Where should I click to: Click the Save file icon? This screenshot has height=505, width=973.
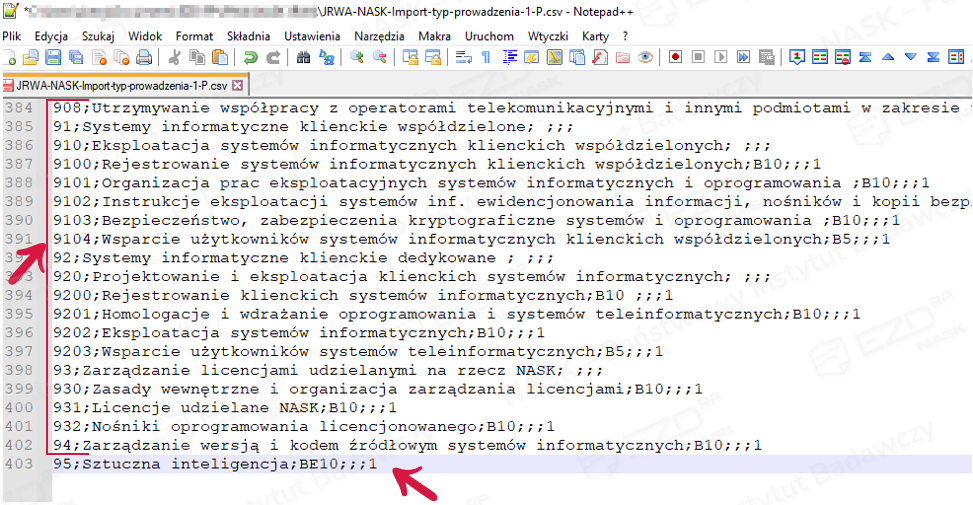pyautogui.click(x=50, y=57)
